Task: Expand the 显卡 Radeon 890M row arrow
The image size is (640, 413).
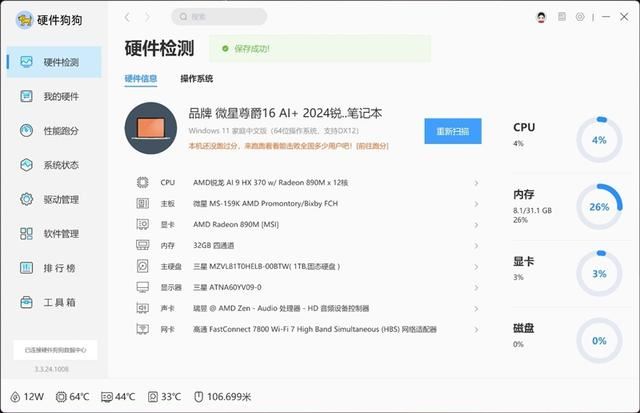Action: [x=476, y=225]
